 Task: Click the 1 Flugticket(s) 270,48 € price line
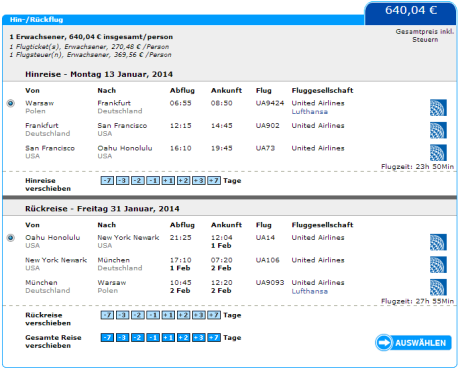pos(89,47)
